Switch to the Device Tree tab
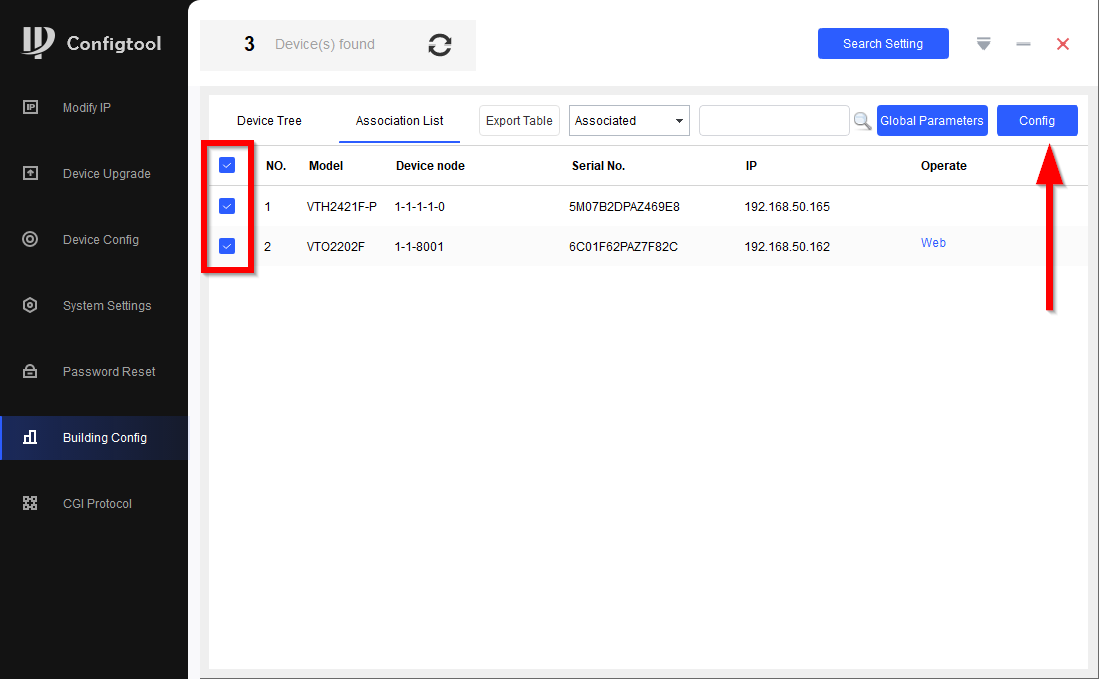The image size is (1099, 679). coord(269,121)
